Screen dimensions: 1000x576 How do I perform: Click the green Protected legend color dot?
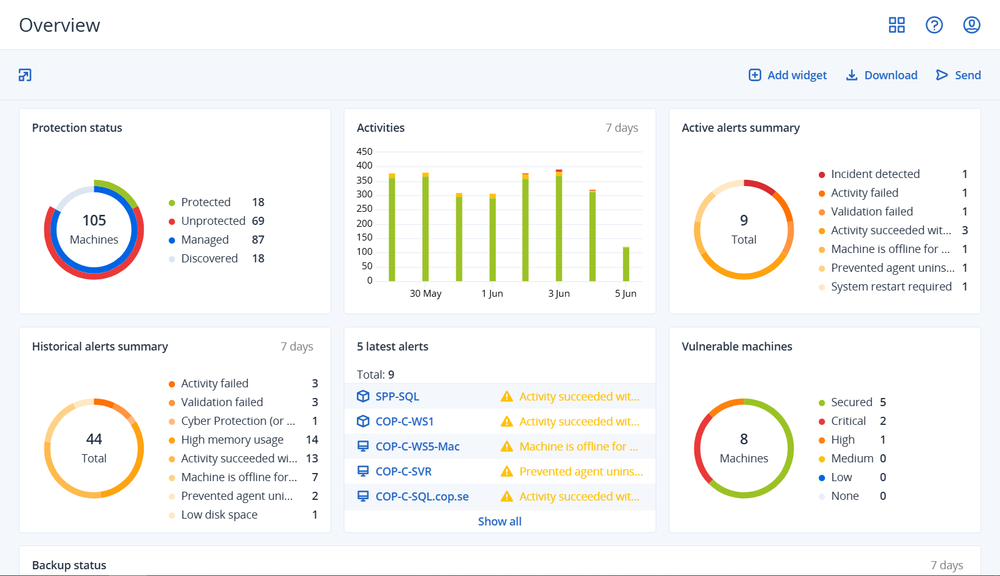click(x=172, y=203)
